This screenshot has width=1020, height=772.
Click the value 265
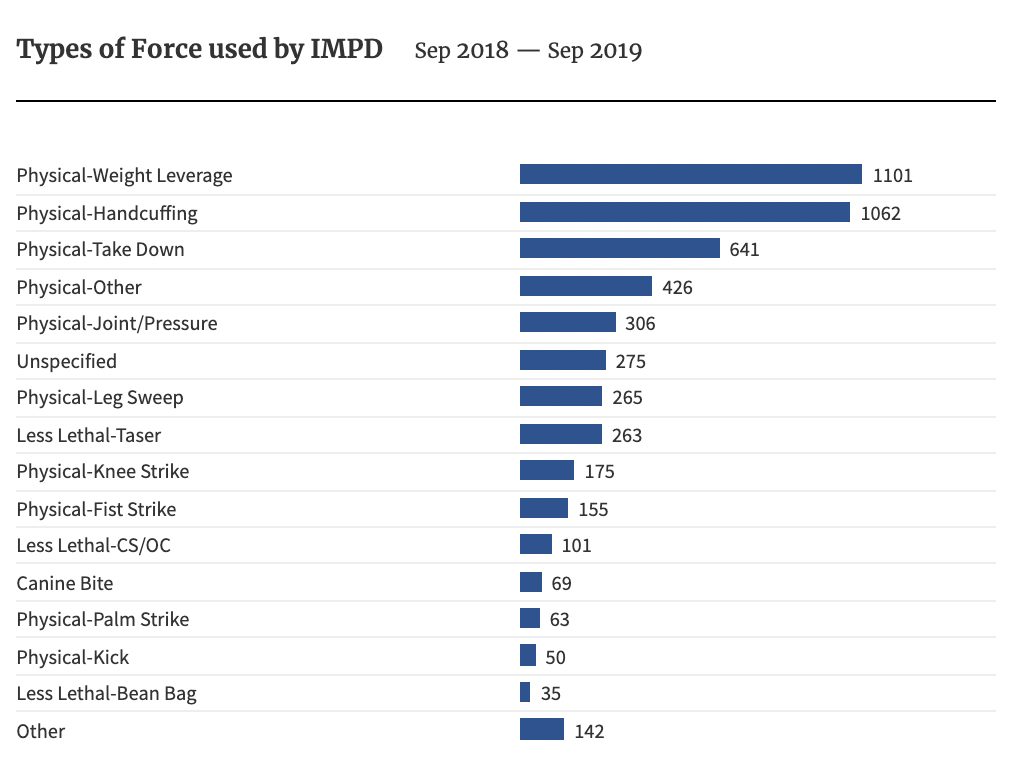[627, 397]
